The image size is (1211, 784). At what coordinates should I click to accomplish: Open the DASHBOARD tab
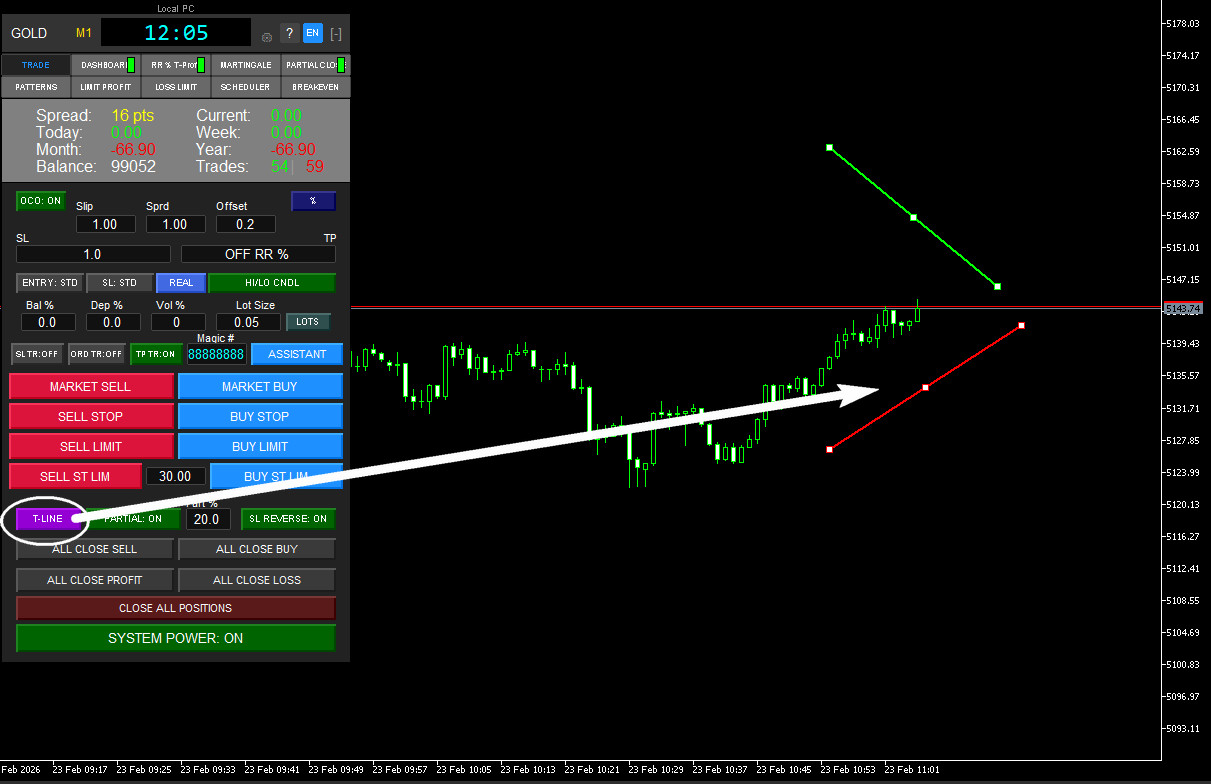click(104, 65)
